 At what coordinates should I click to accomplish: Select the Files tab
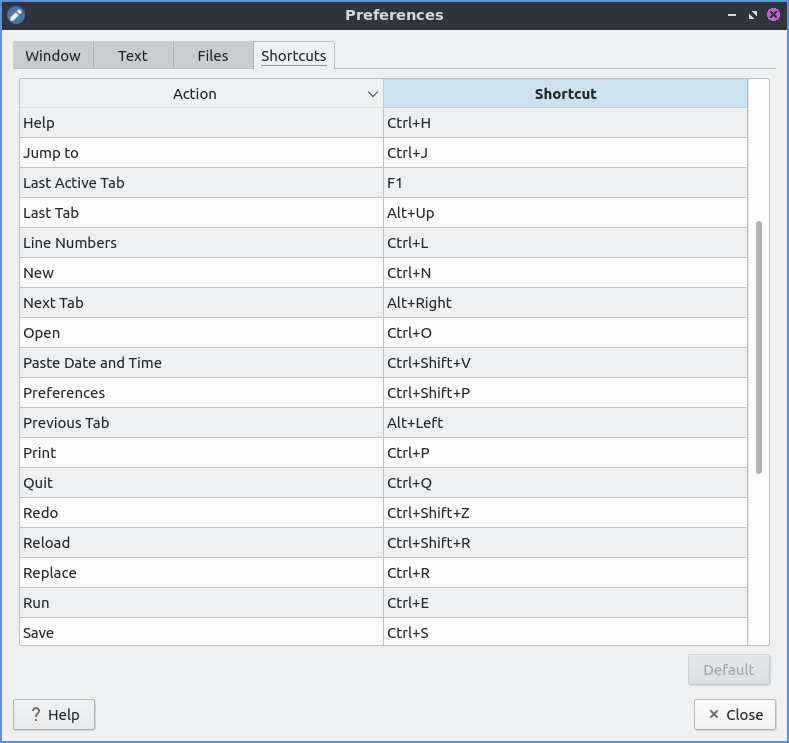point(213,56)
